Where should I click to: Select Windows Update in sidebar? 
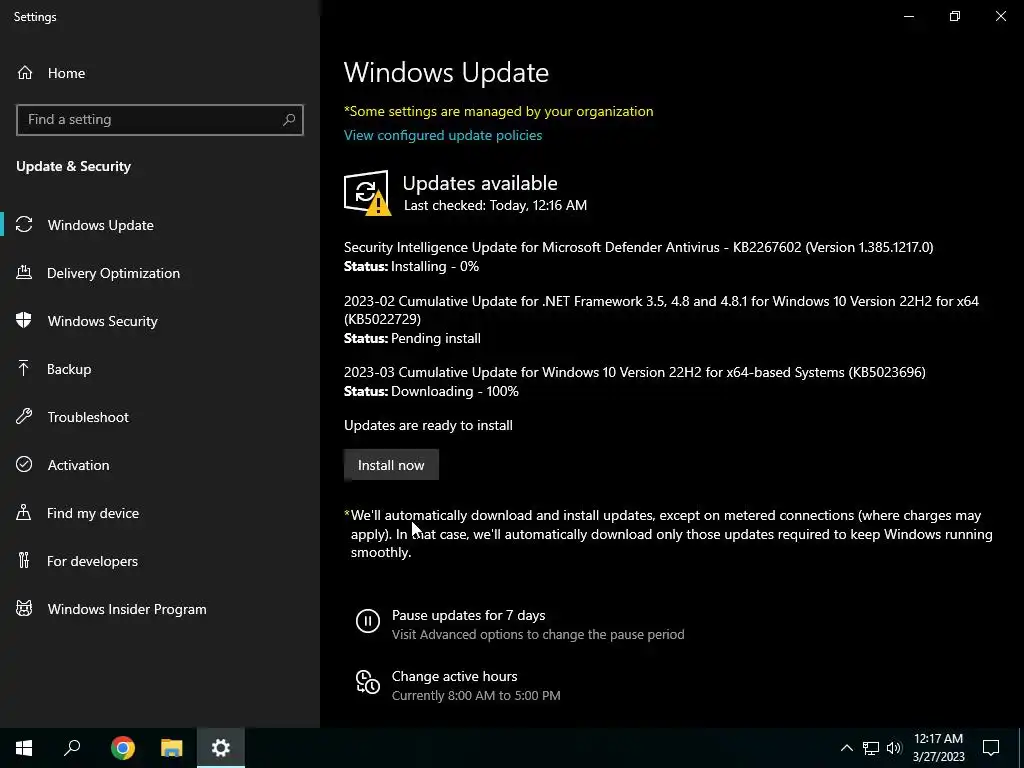pos(160,225)
